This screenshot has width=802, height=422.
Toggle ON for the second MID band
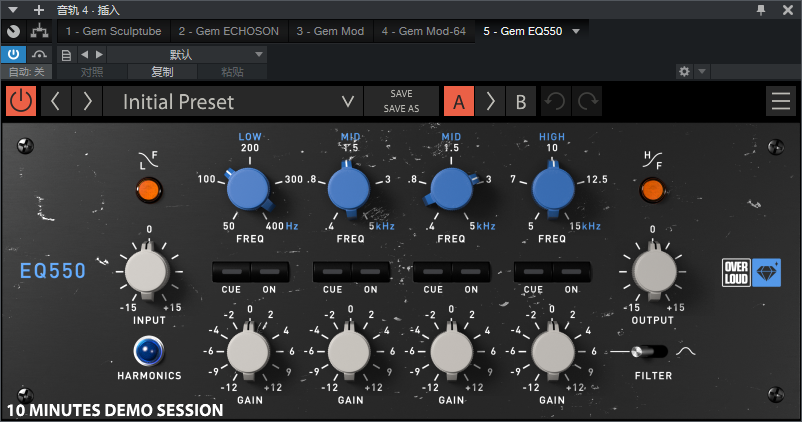tap(471, 272)
